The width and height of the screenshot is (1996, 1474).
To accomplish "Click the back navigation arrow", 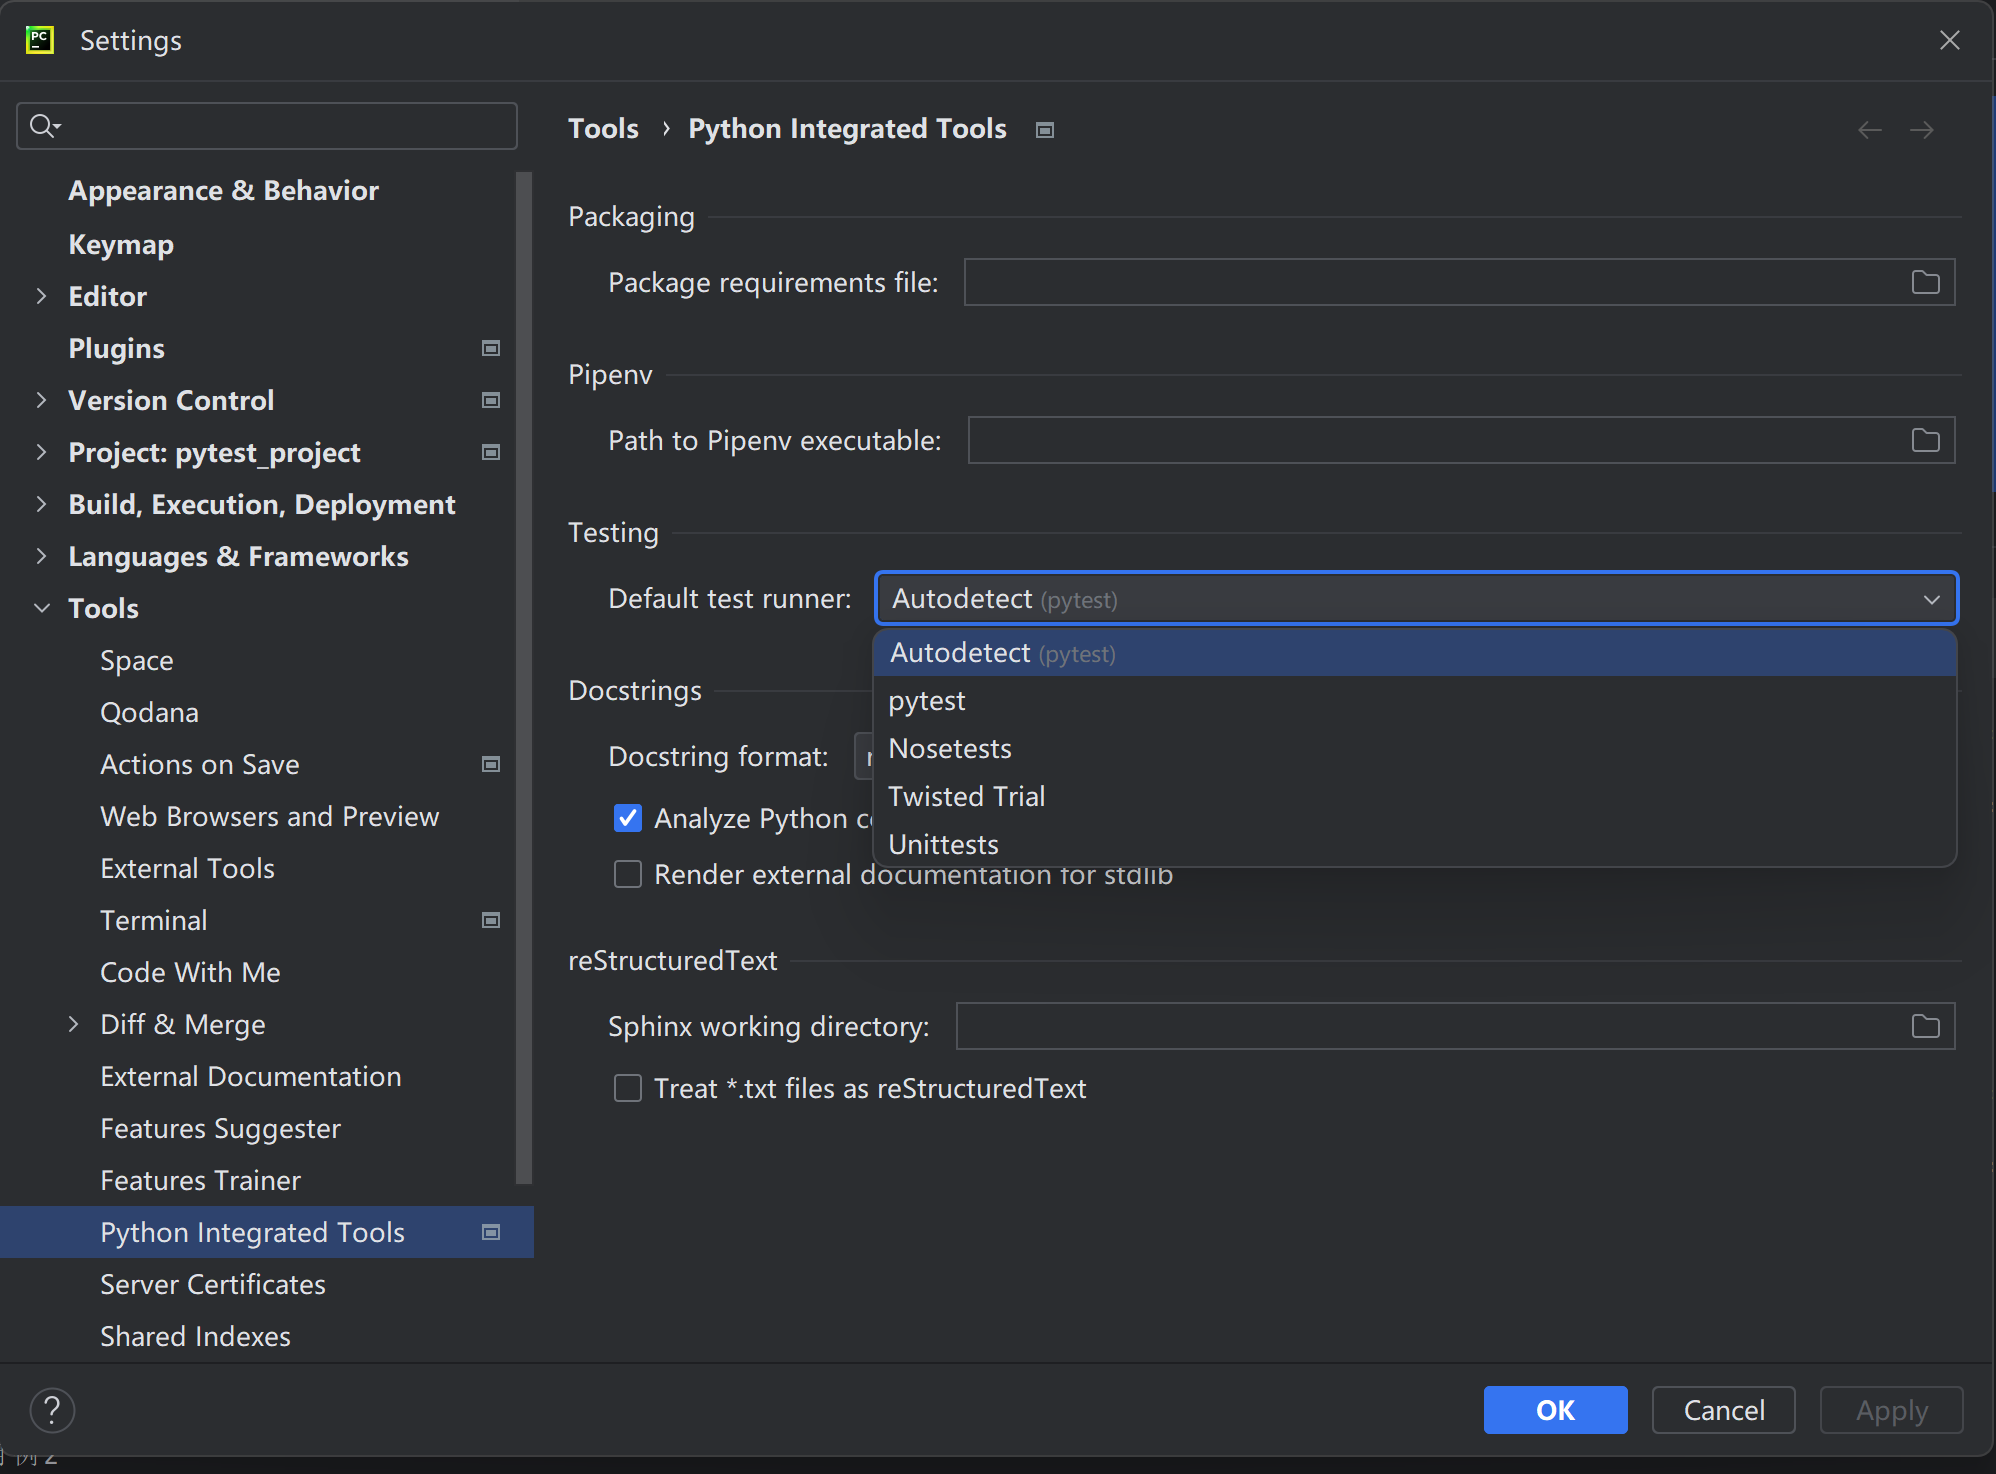I will (x=1869, y=130).
